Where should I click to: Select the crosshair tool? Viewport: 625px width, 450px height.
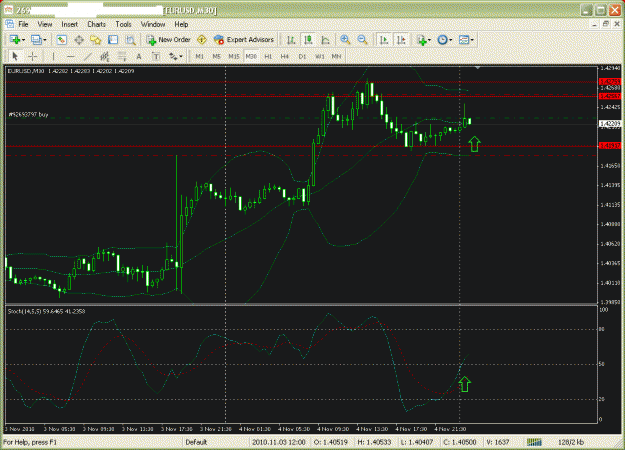[33, 57]
